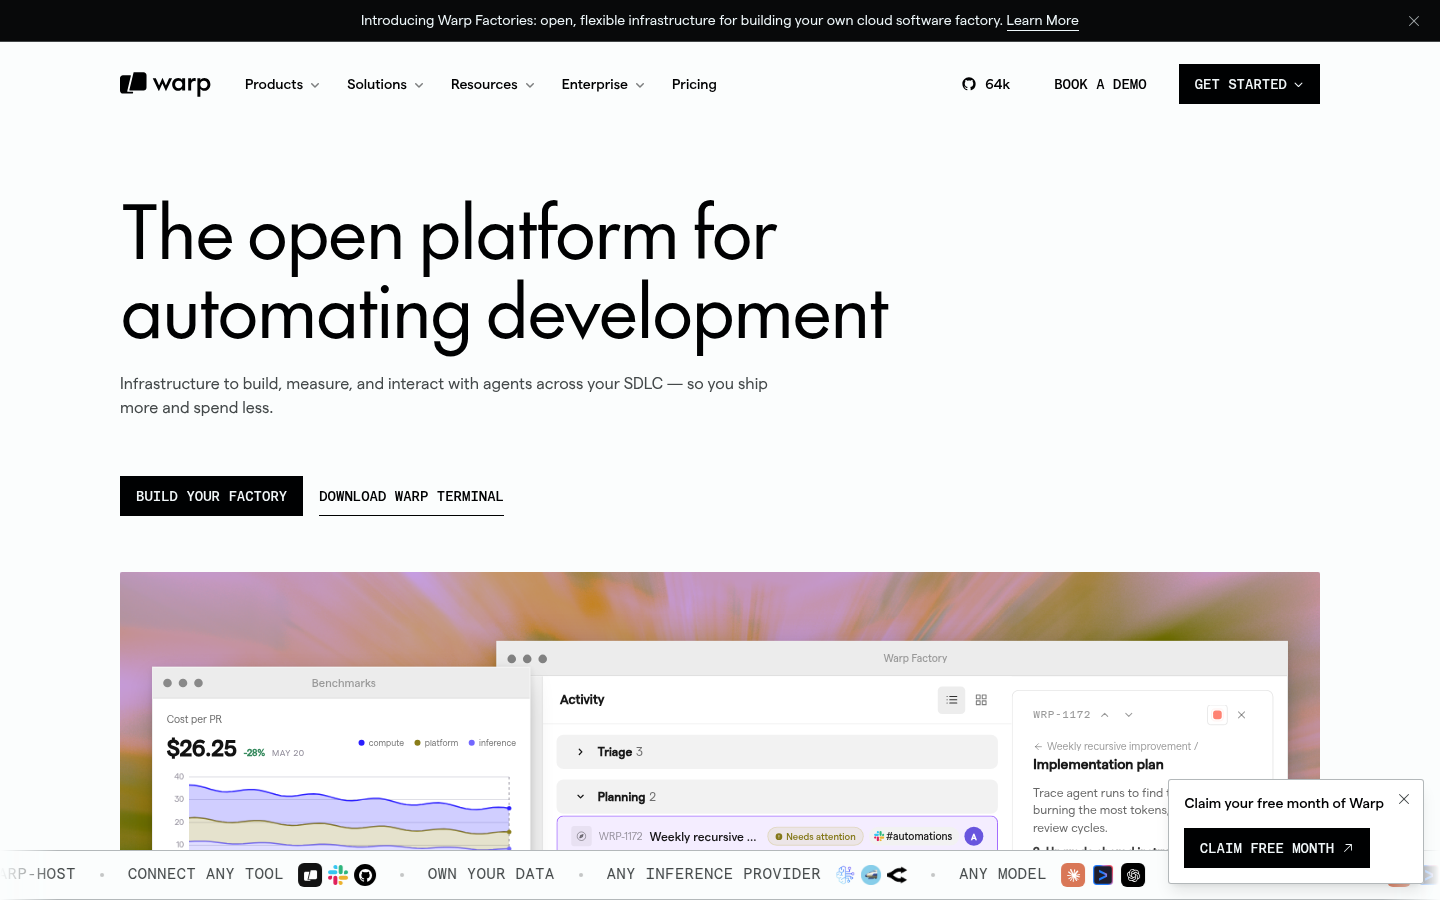Click the Claim Free Month button

tap(1277, 848)
